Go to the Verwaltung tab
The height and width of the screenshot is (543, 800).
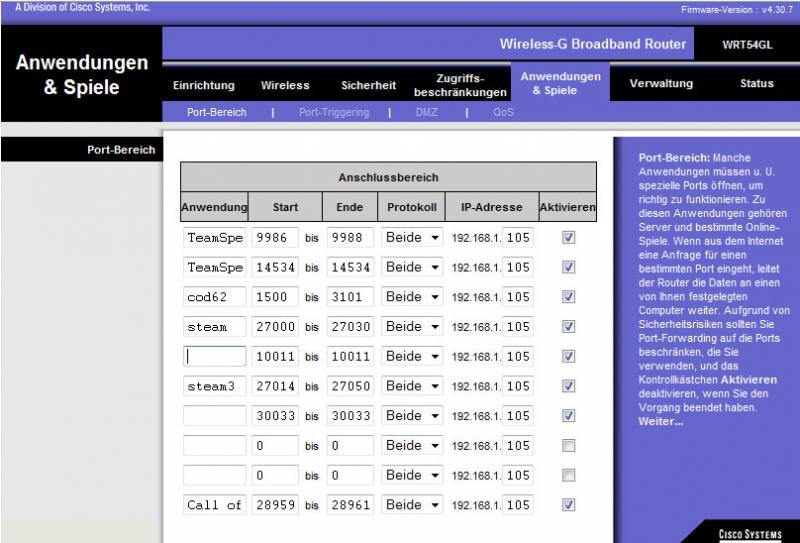tap(660, 84)
